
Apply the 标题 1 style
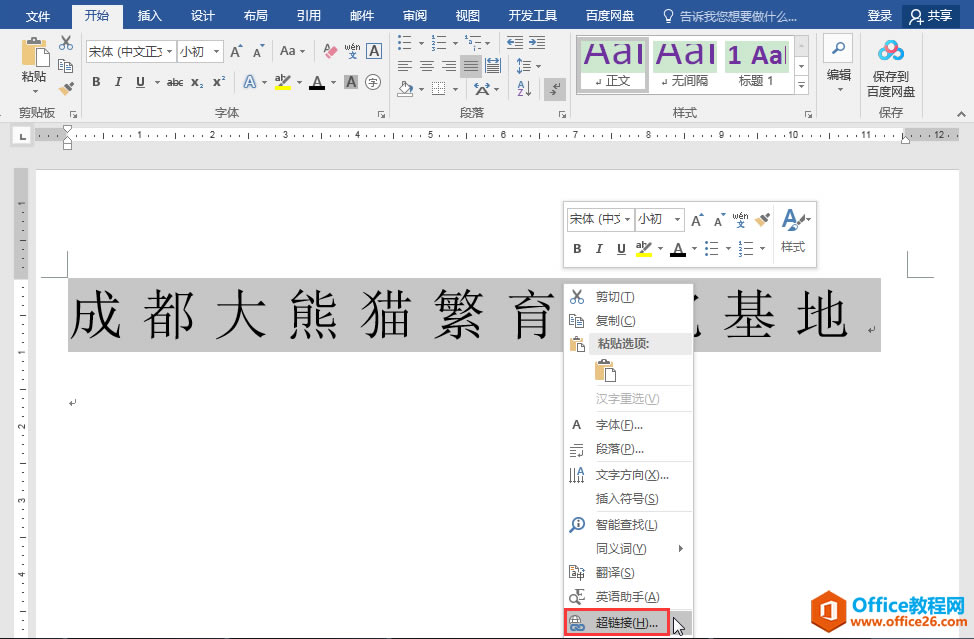click(757, 65)
